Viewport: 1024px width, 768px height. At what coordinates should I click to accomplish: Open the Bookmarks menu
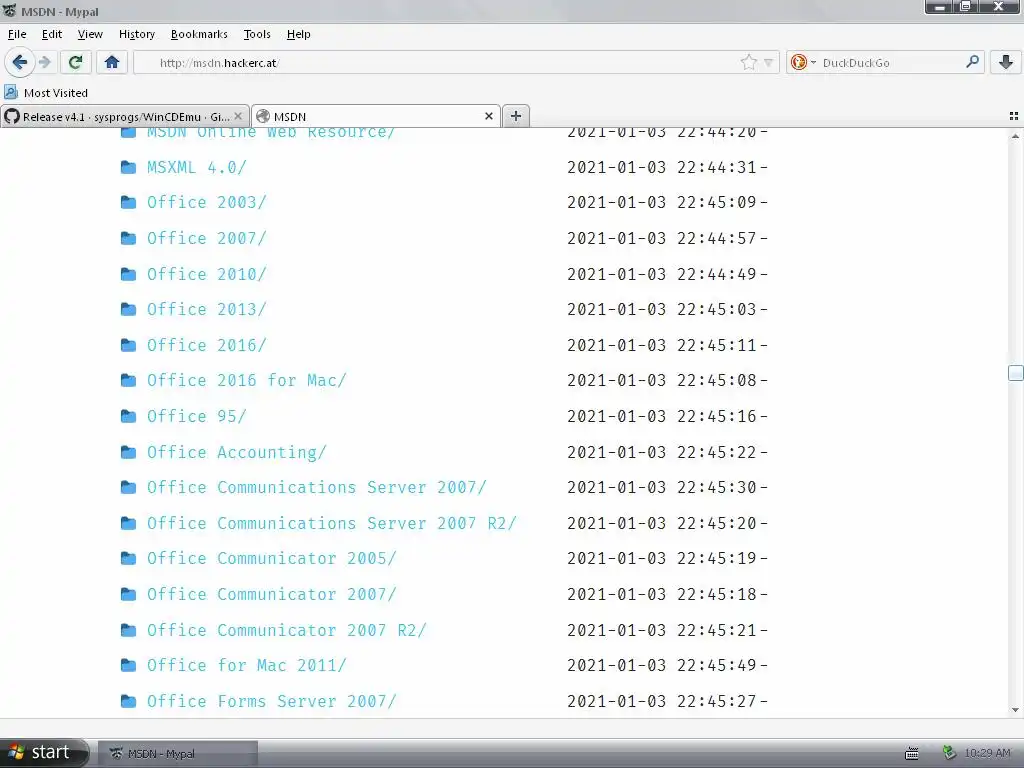[199, 34]
